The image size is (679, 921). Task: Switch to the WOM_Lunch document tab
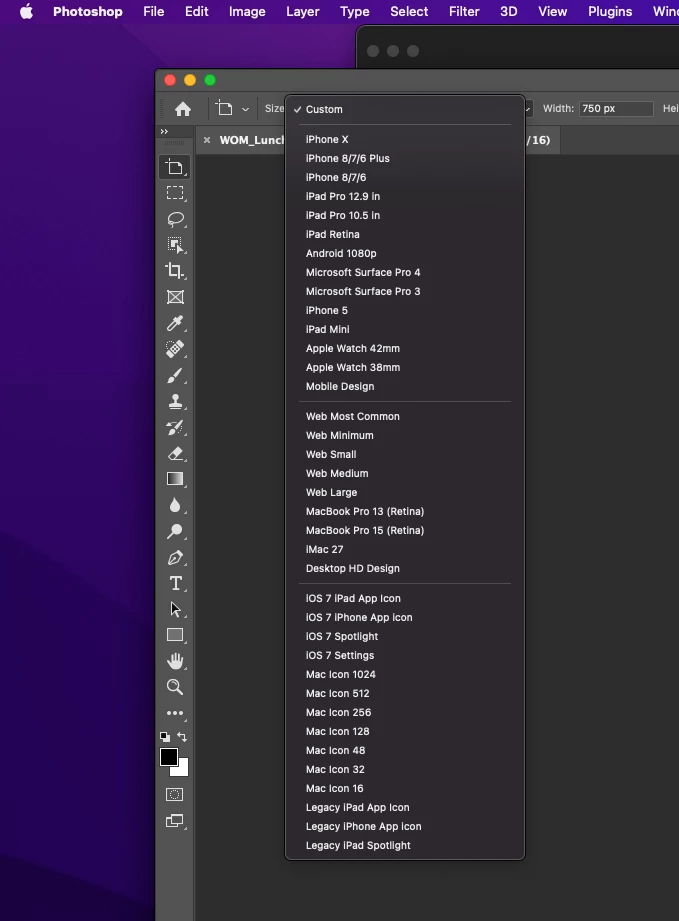(x=251, y=140)
